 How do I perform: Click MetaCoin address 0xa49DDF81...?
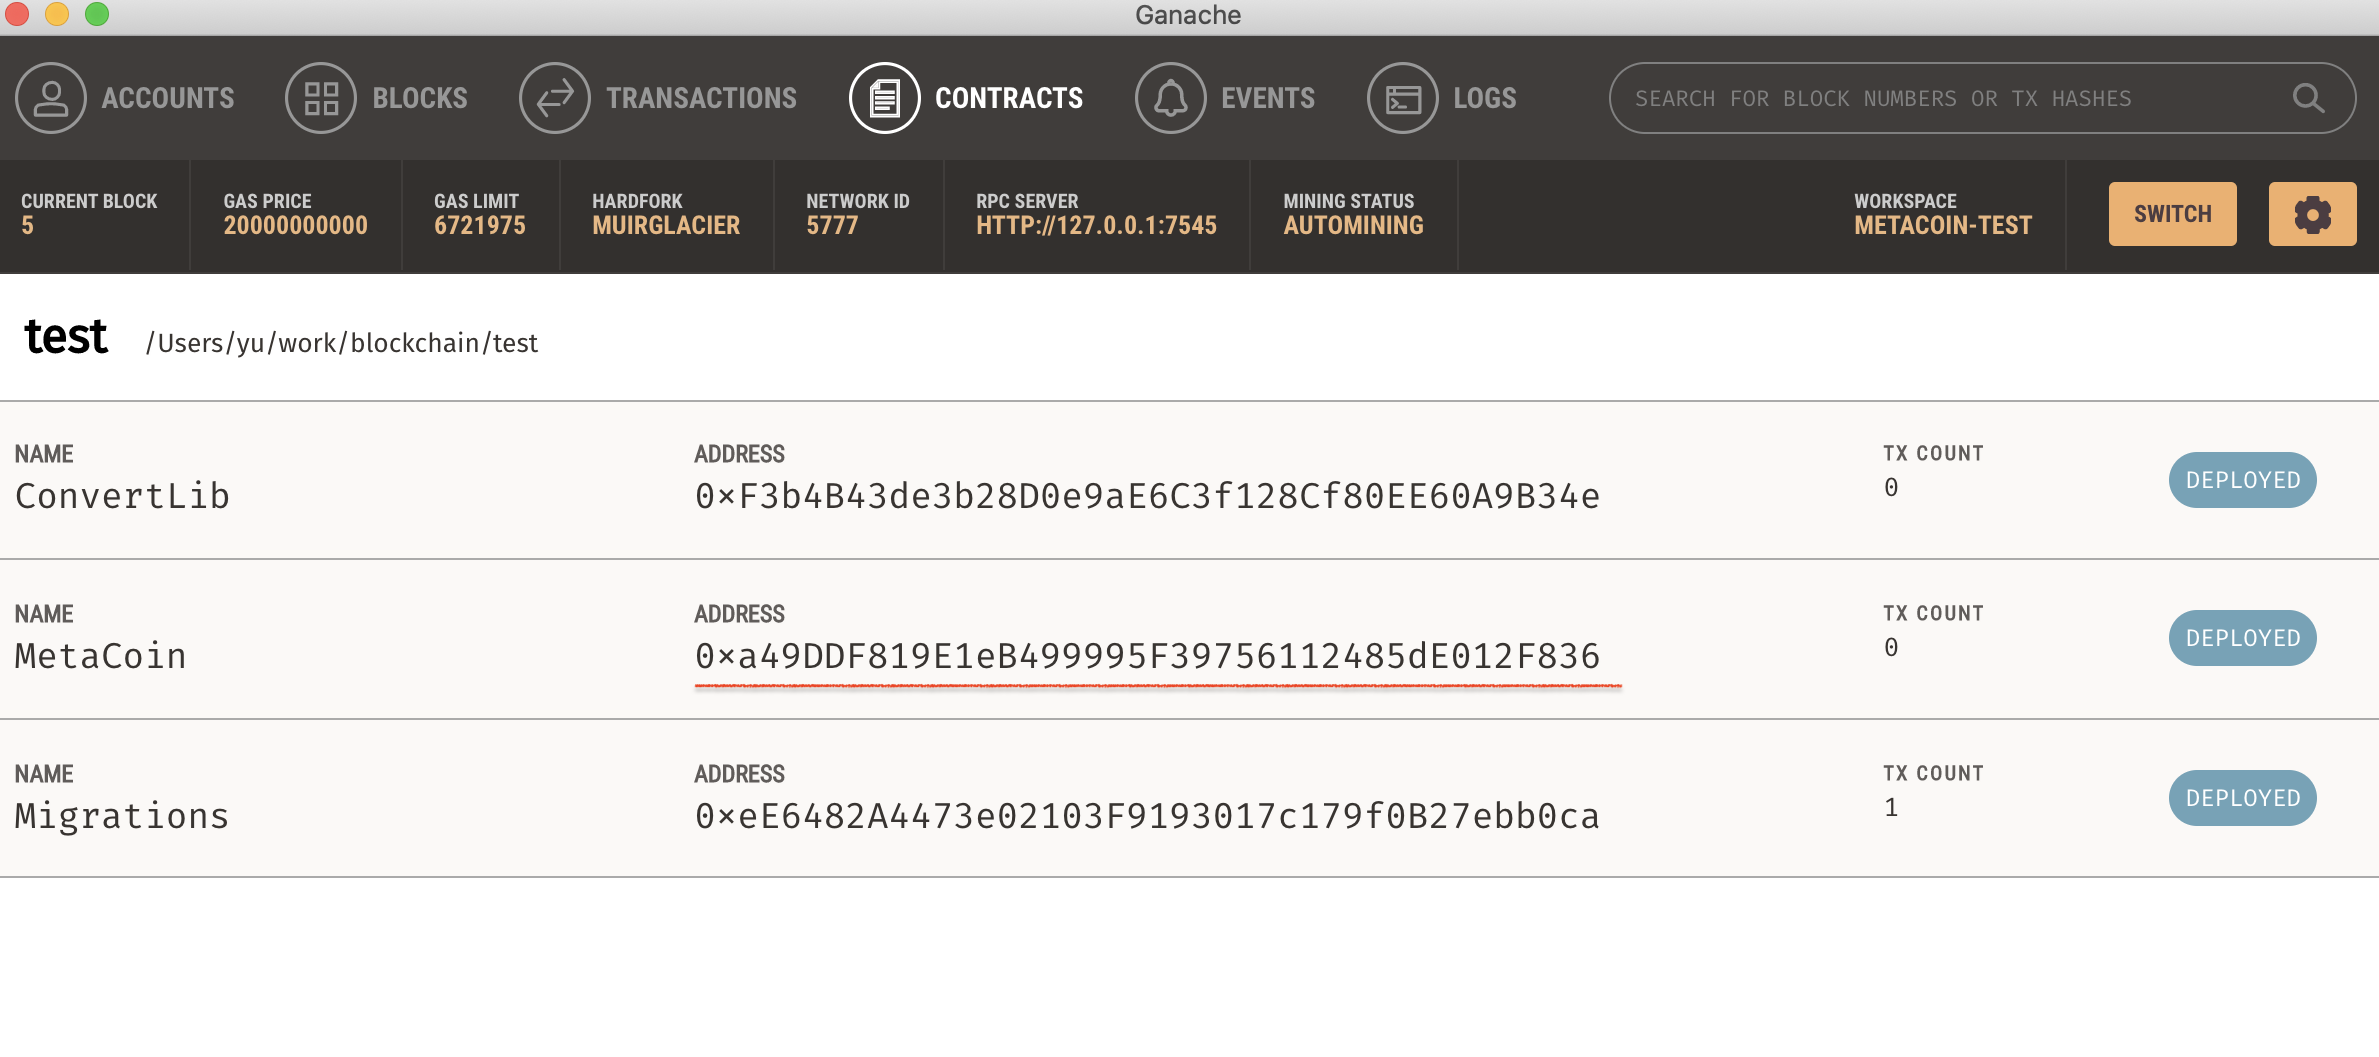click(1147, 656)
